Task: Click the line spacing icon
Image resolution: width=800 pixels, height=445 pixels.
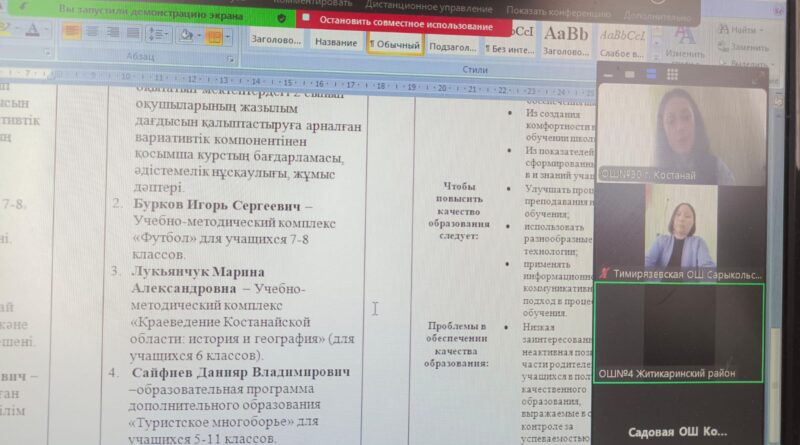Action: tap(158, 33)
